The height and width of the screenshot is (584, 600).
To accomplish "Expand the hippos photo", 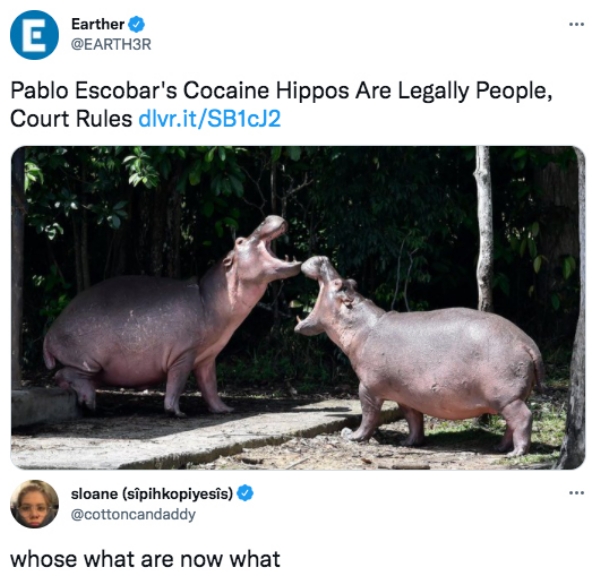I will (298, 308).
